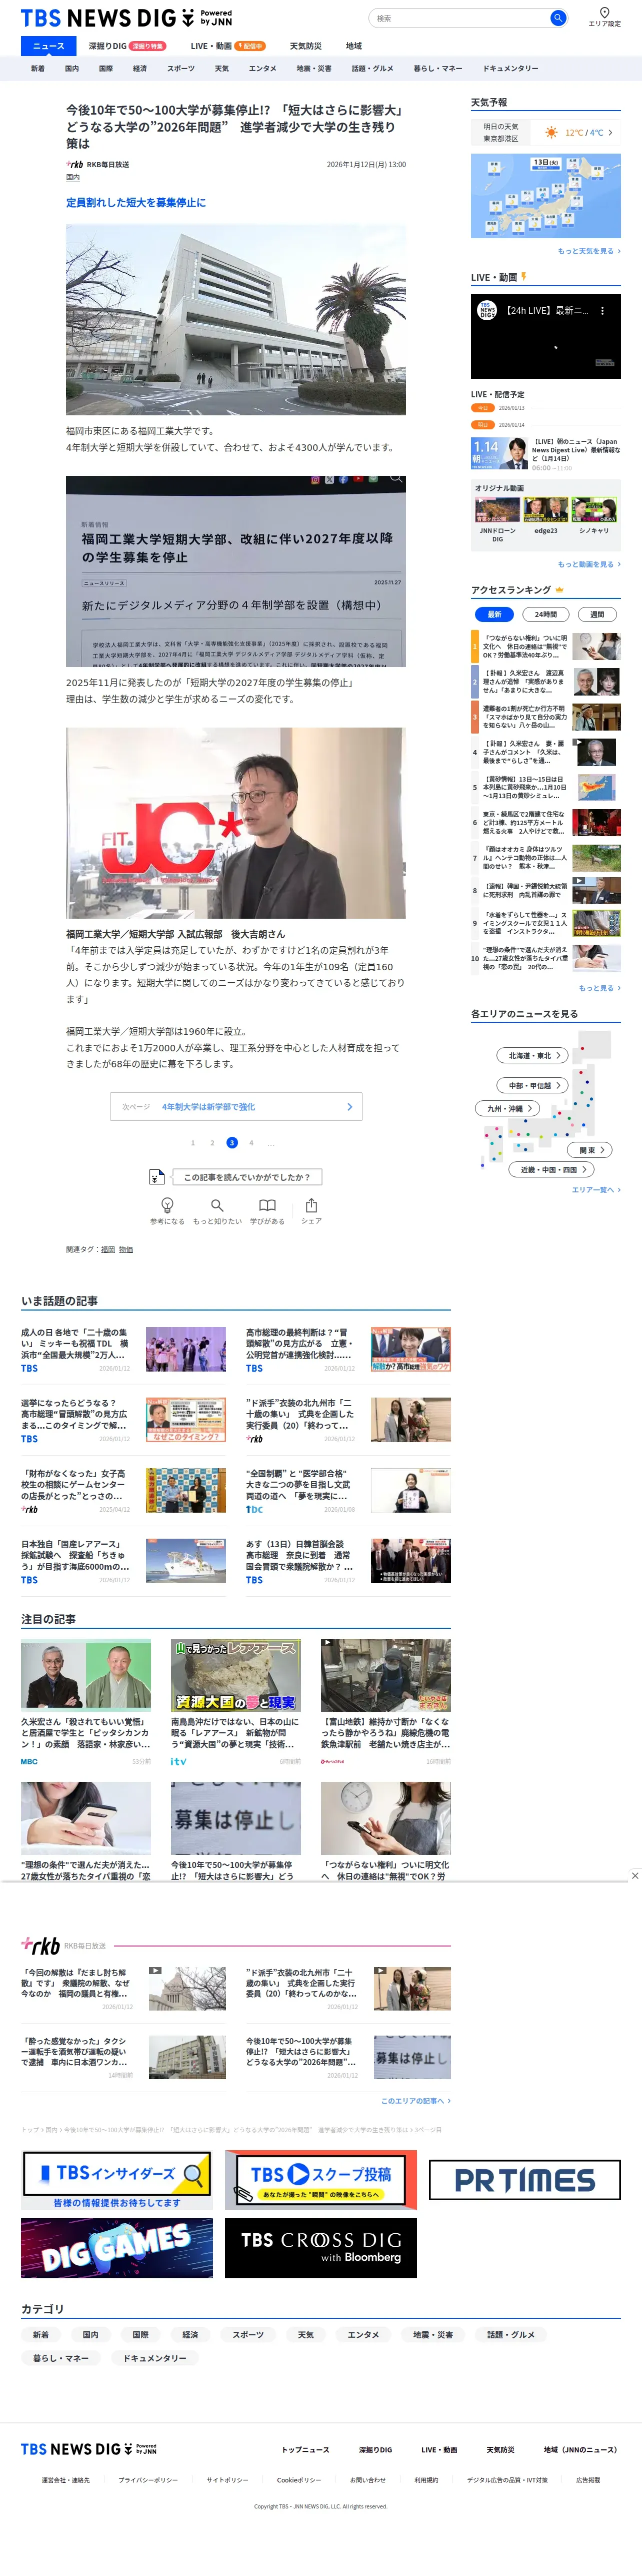Open the 関東 area news
The image size is (642, 2576).
[x=590, y=1150]
